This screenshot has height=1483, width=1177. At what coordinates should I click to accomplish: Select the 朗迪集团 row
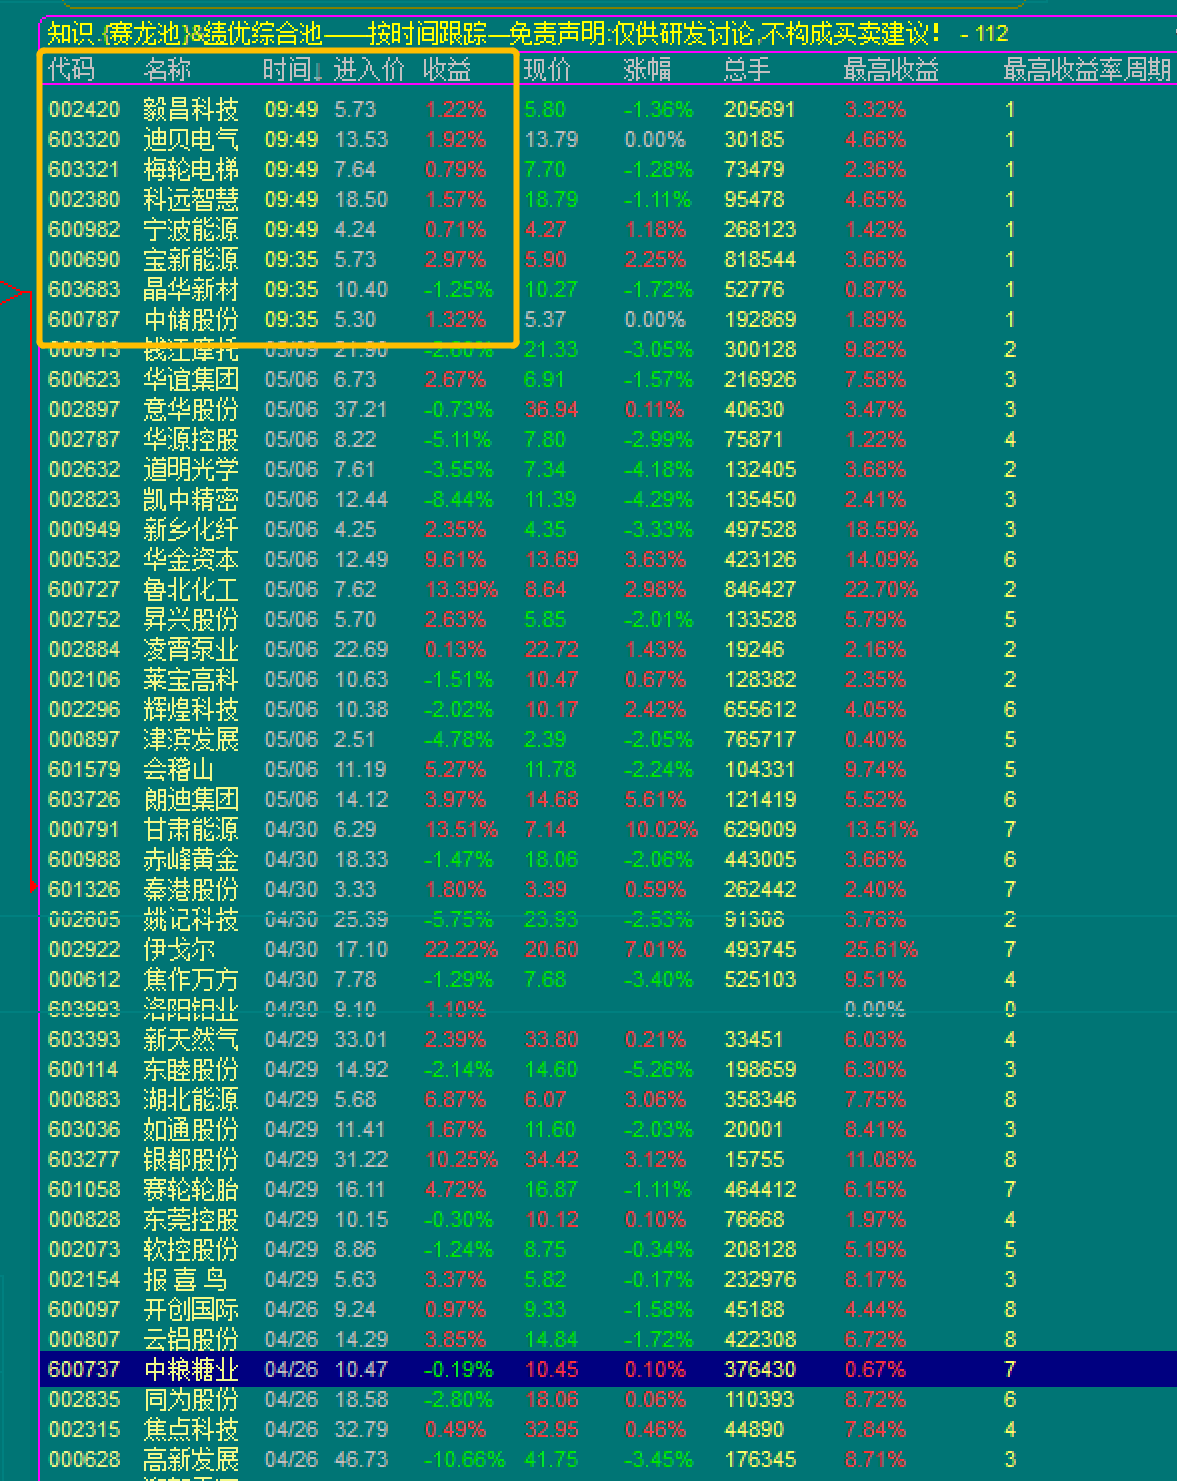coord(608,800)
